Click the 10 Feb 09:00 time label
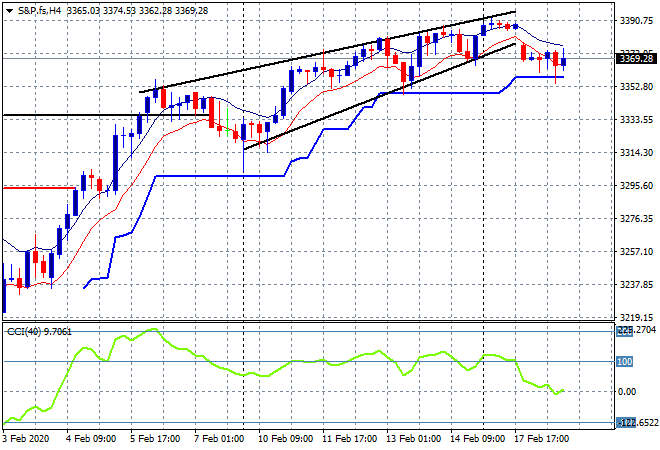The image size is (660, 450). tap(285, 439)
